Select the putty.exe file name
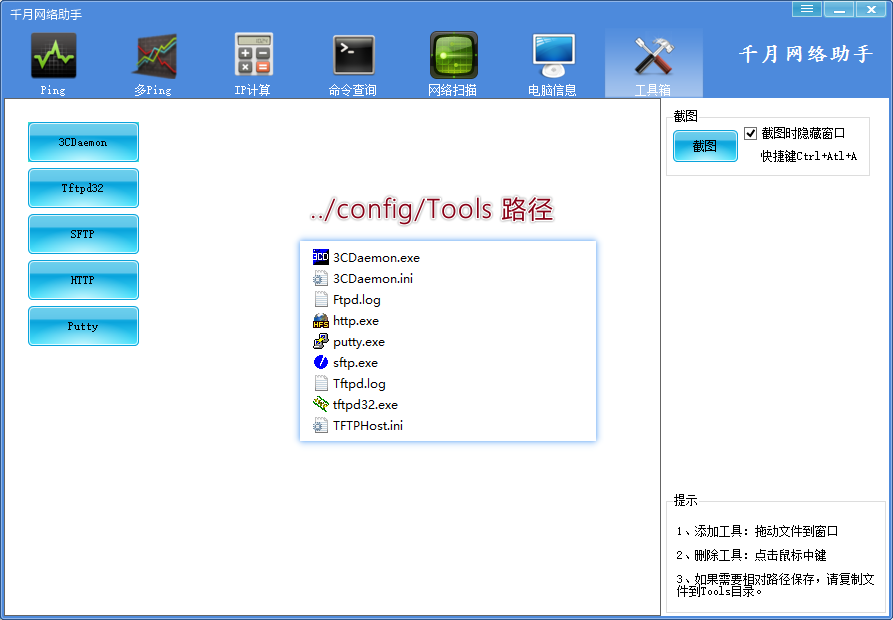This screenshot has height=620, width=893. tap(359, 342)
